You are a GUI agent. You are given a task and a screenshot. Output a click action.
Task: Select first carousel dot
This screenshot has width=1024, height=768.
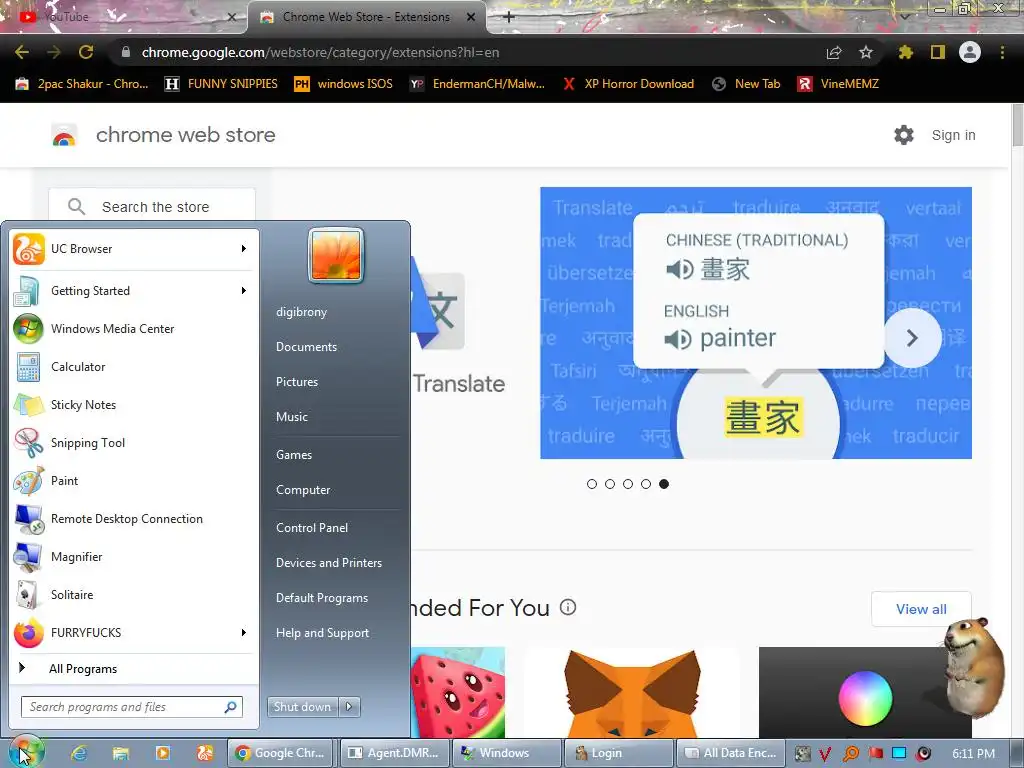(592, 484)
